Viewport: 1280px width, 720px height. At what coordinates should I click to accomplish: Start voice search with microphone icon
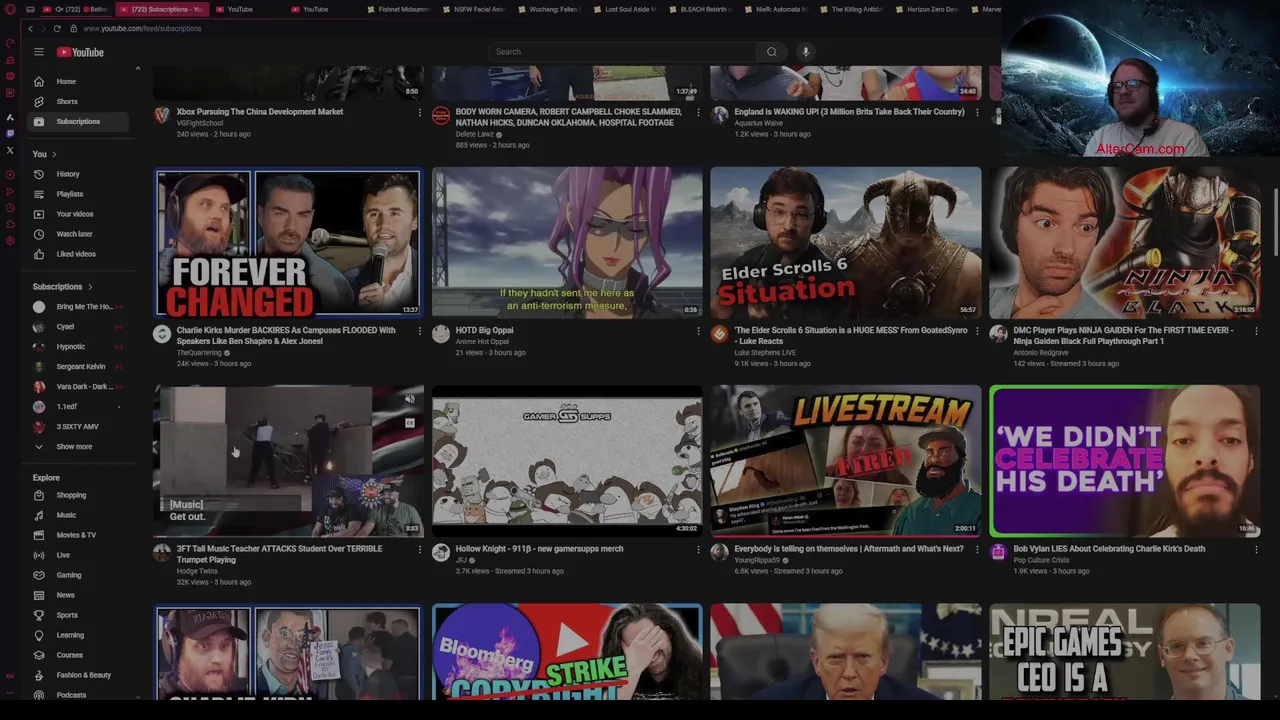tap(805, 52)
